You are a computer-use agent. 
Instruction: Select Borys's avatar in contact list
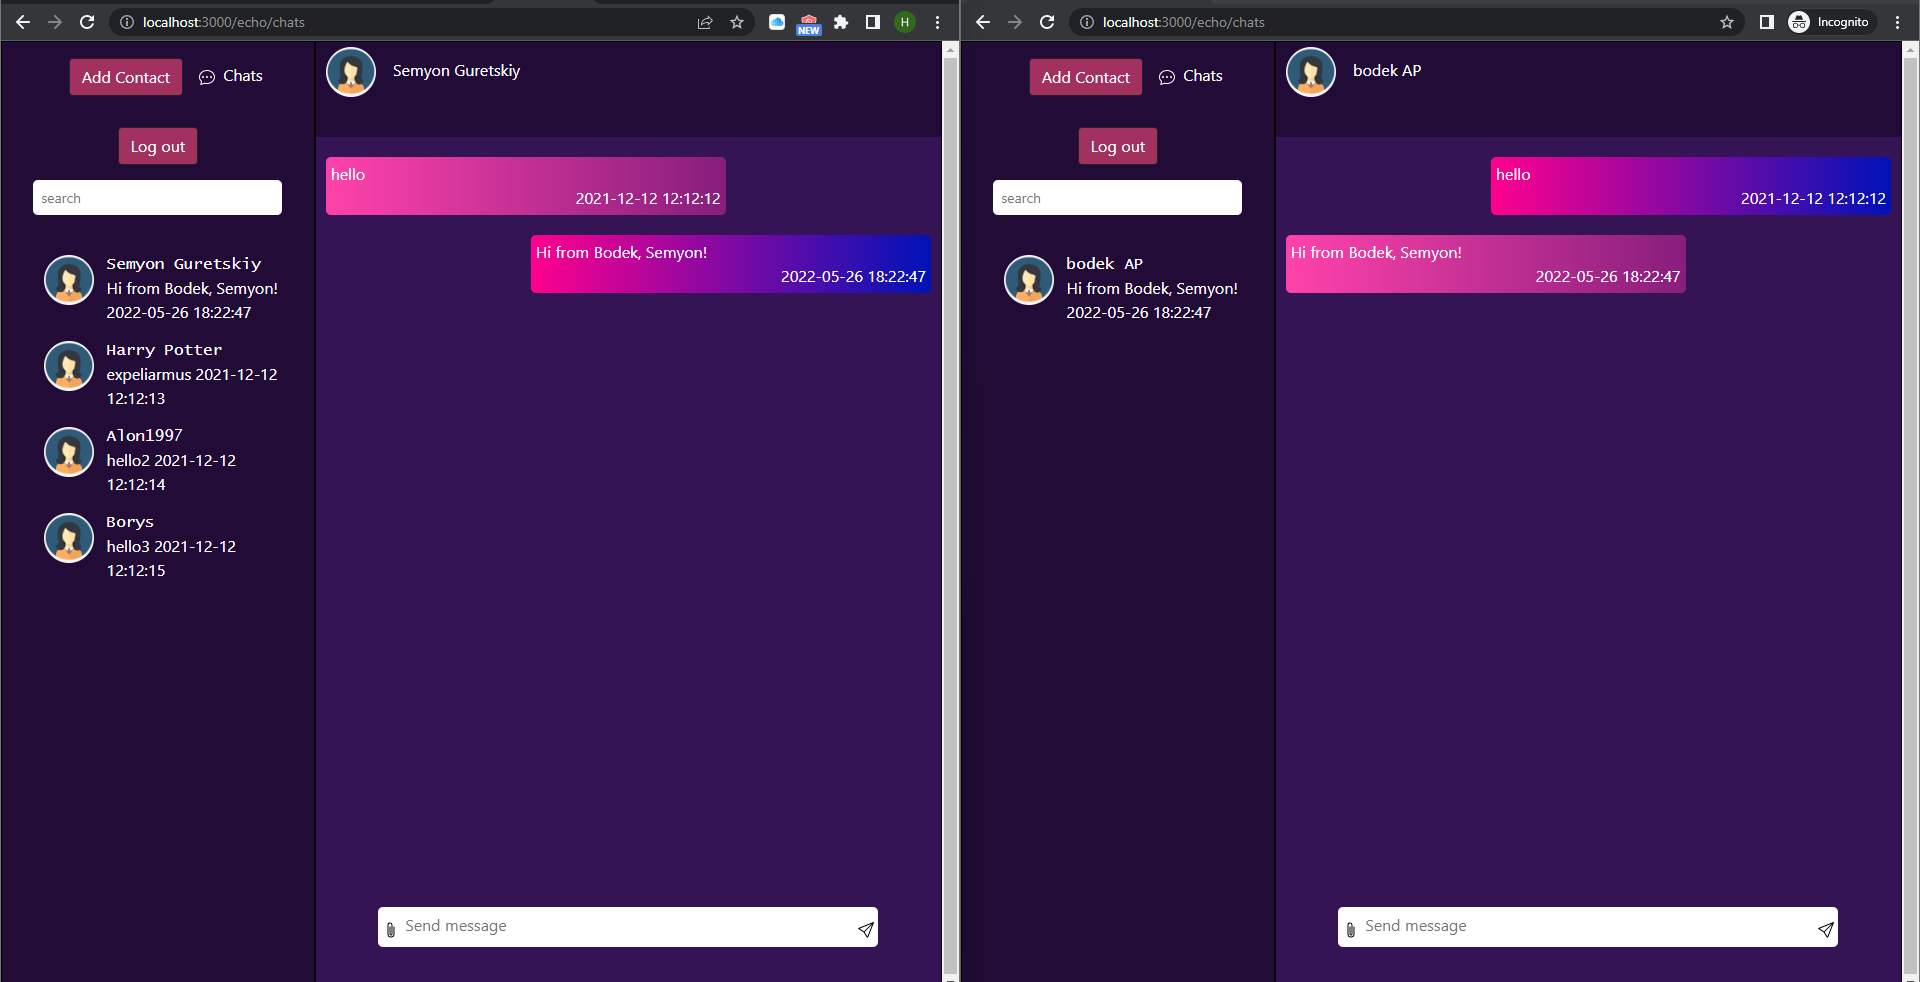tap(69, 538)
